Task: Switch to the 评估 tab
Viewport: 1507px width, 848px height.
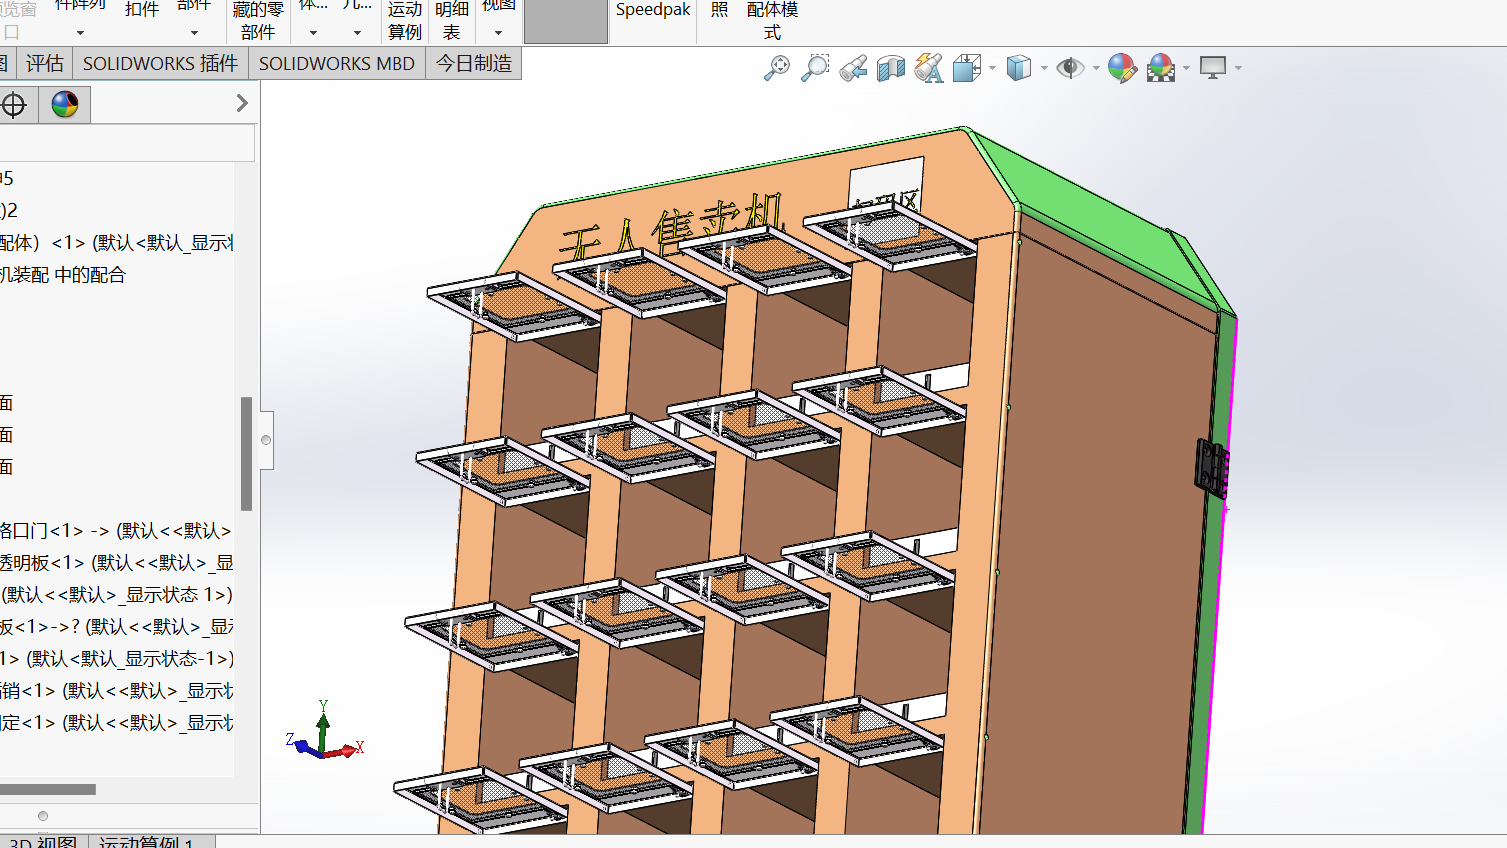Action: [44, 63]
